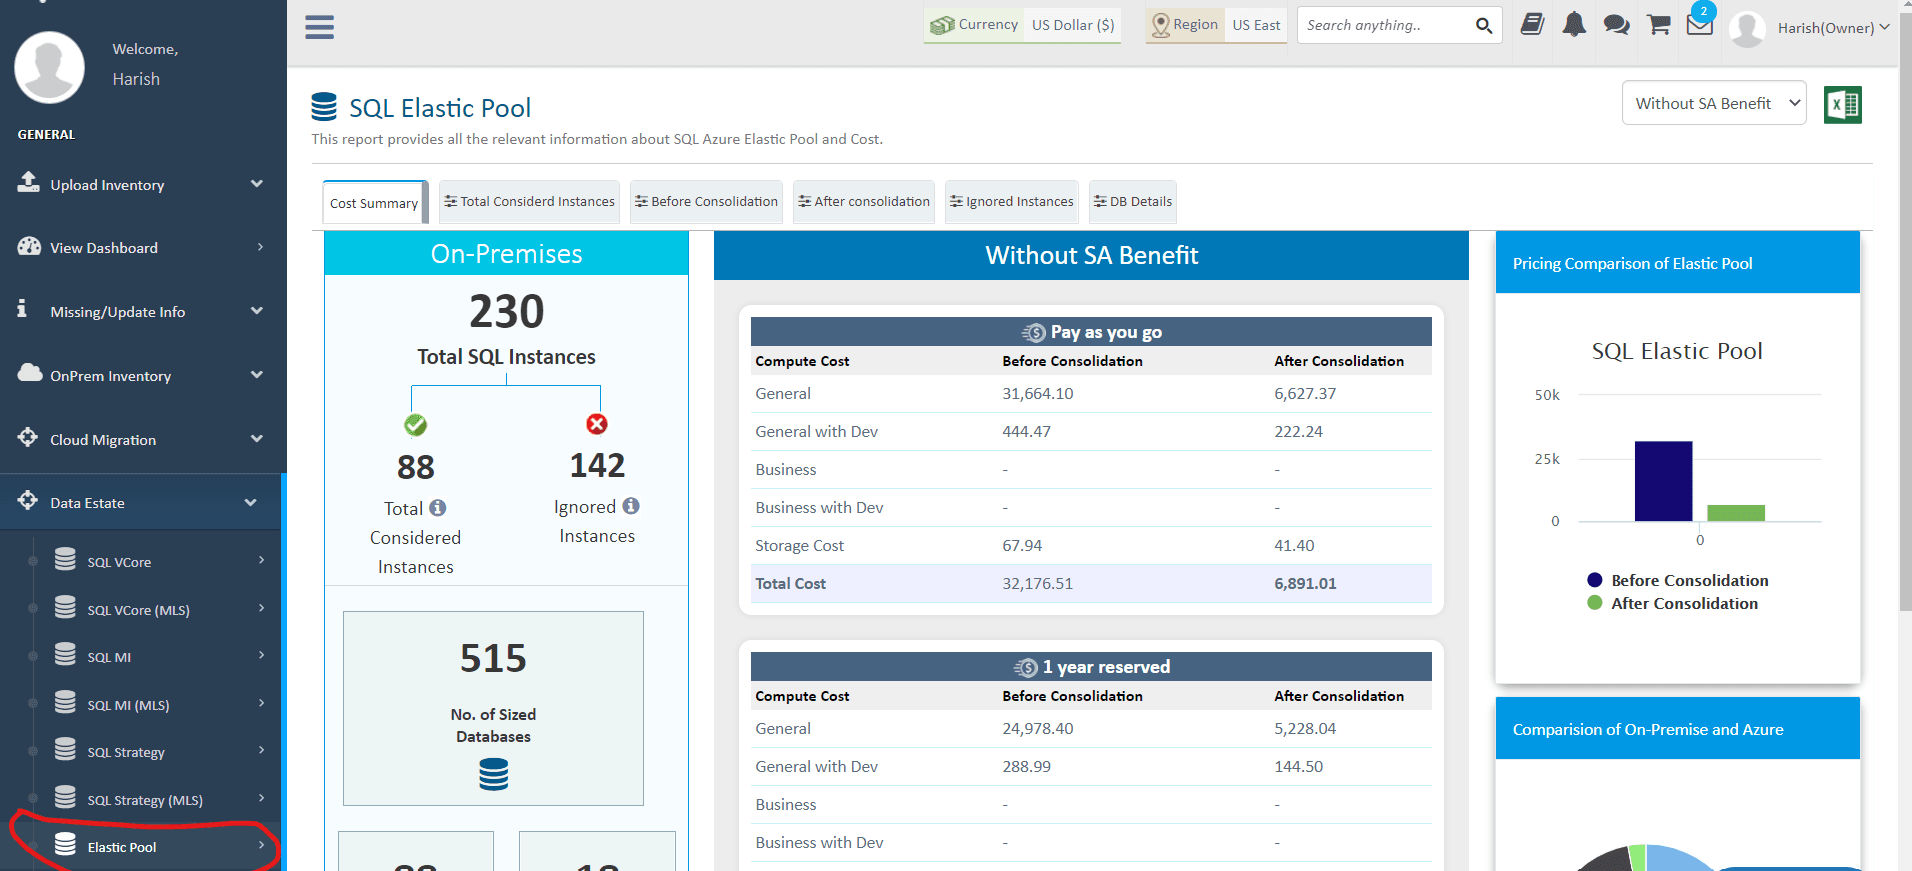Open the chat comments icon

(x=1616, y=25)
